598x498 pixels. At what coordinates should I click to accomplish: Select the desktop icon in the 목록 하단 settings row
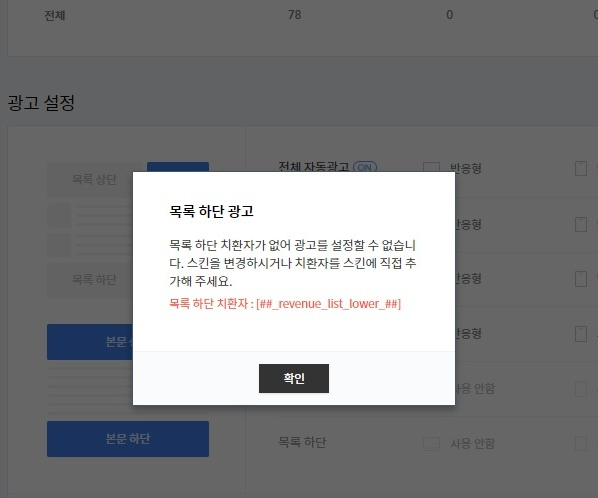(x=431, y=443)
